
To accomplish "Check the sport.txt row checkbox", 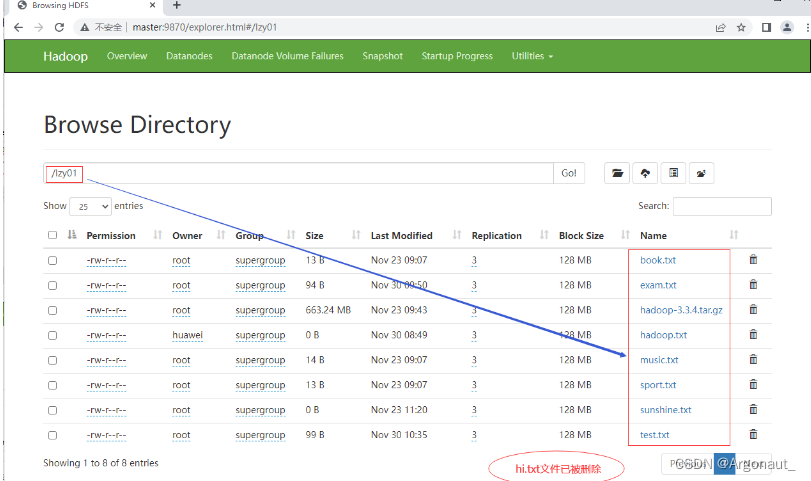I will (52, 385).
